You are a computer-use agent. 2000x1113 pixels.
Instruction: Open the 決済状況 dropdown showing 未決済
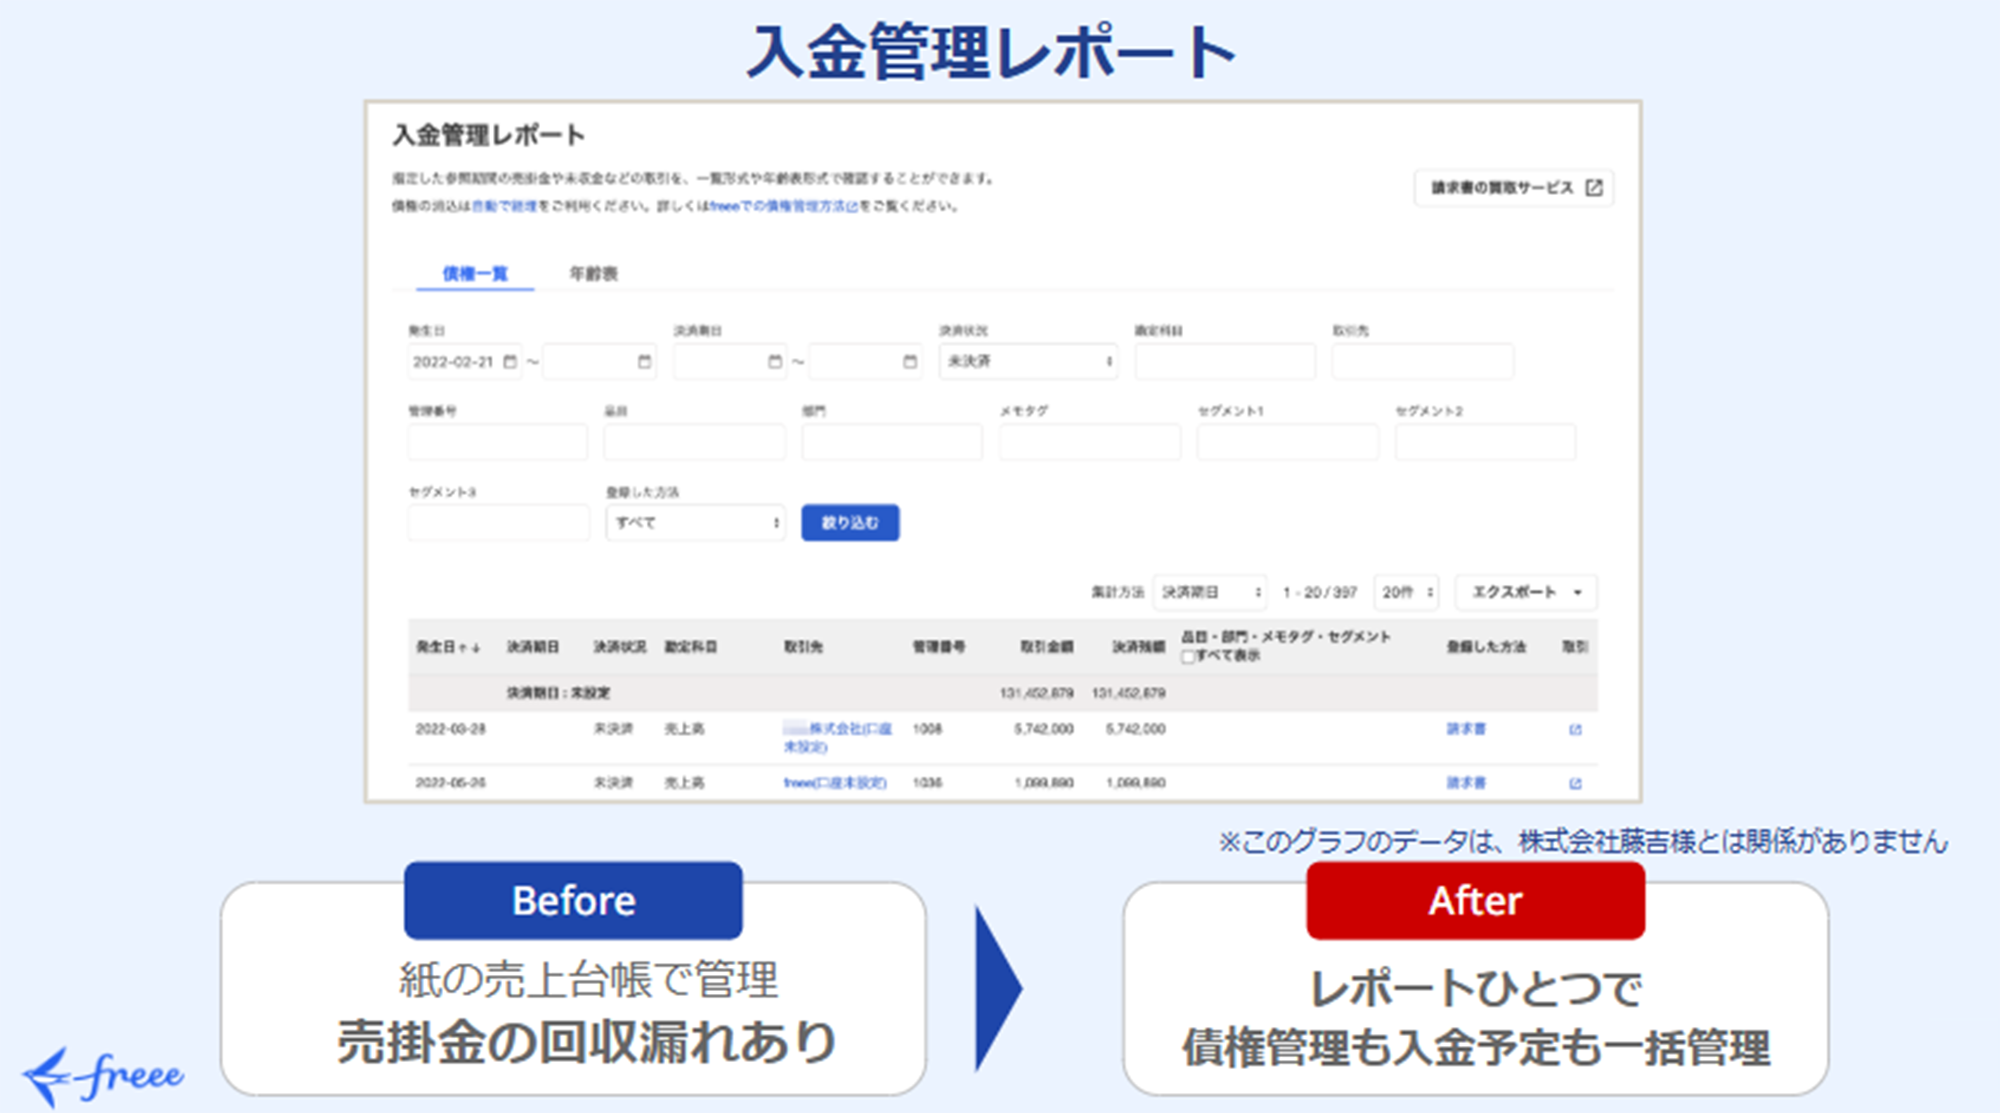tap(1028, 362)
